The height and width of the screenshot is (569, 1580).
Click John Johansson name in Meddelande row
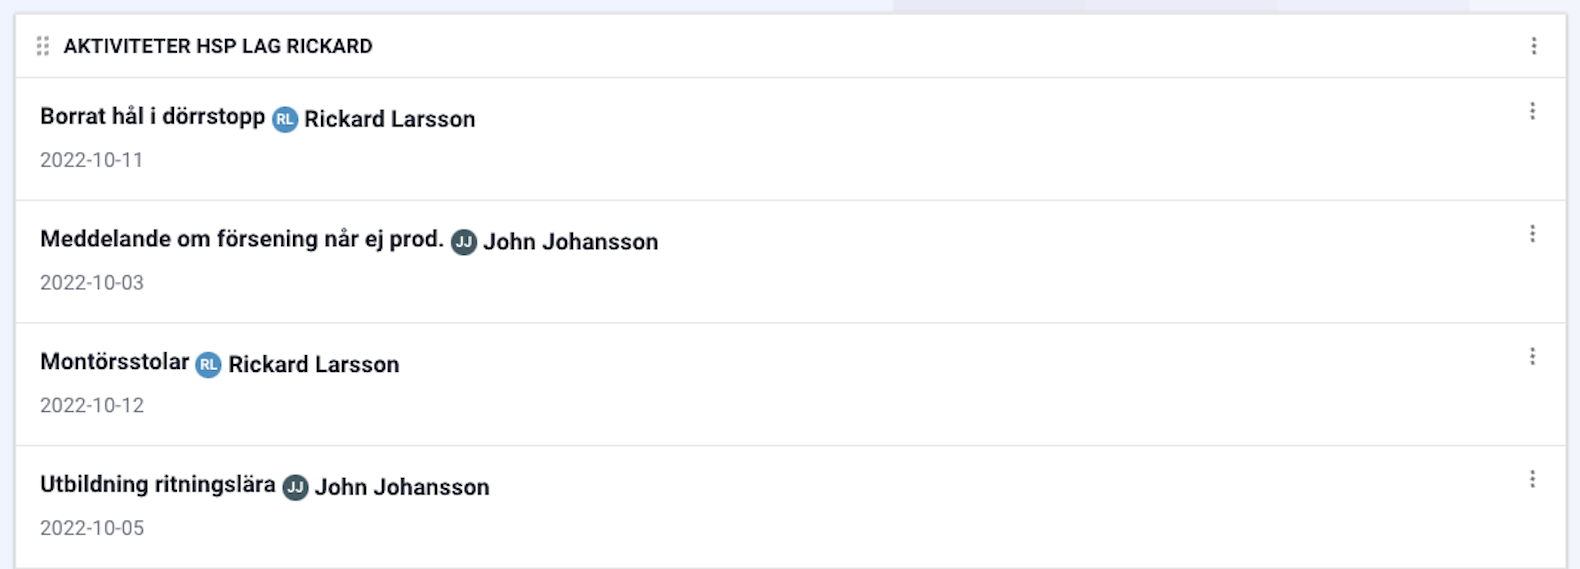(x=571, y=242)
